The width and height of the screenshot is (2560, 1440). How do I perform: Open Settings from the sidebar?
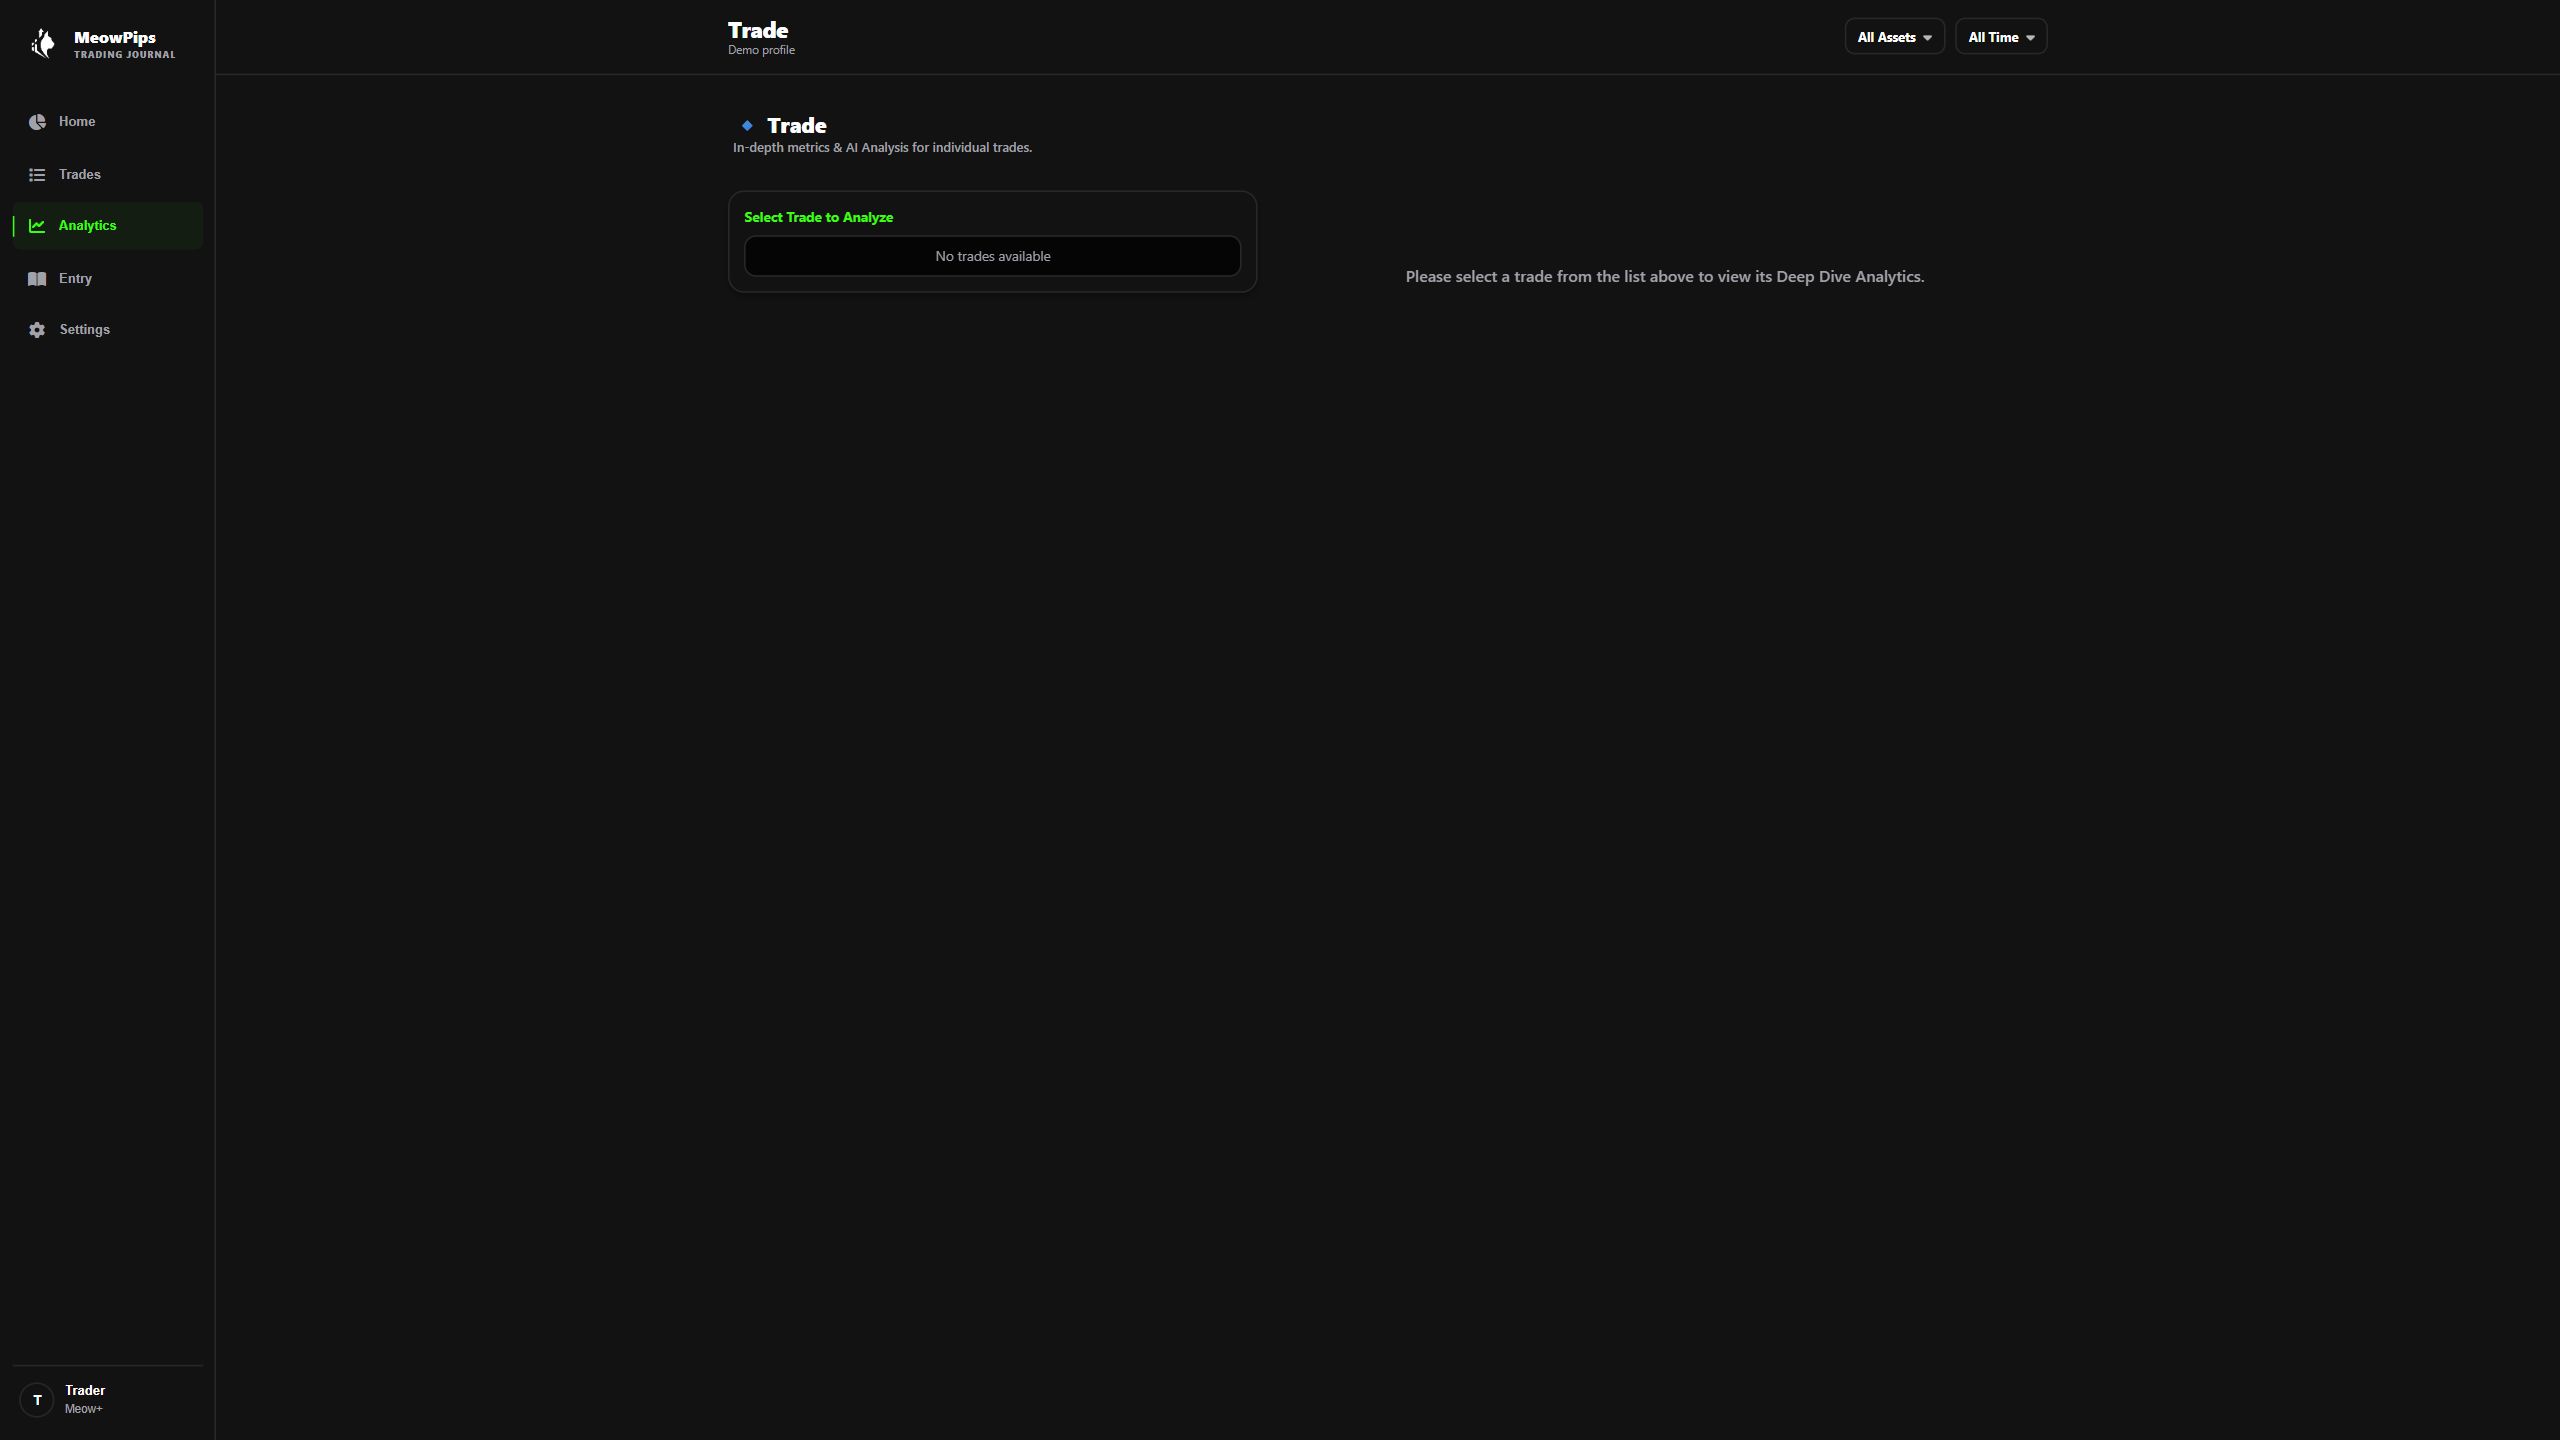click(108, 330)
